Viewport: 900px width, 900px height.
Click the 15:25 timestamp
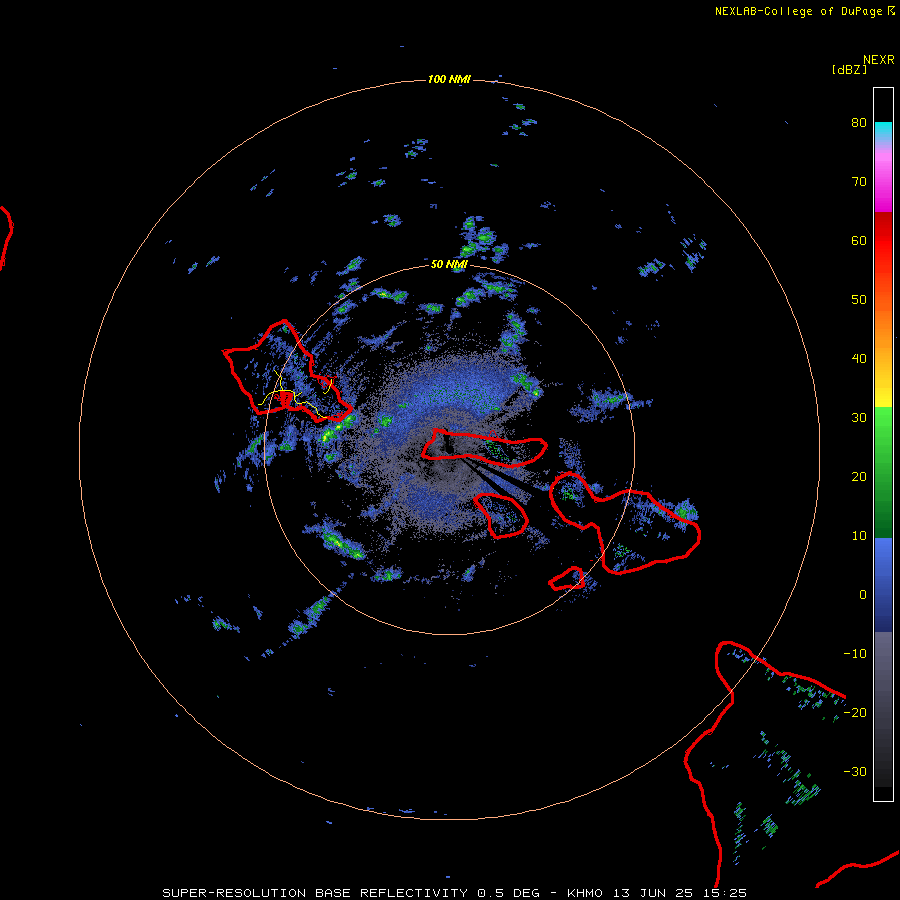[724, 893]
